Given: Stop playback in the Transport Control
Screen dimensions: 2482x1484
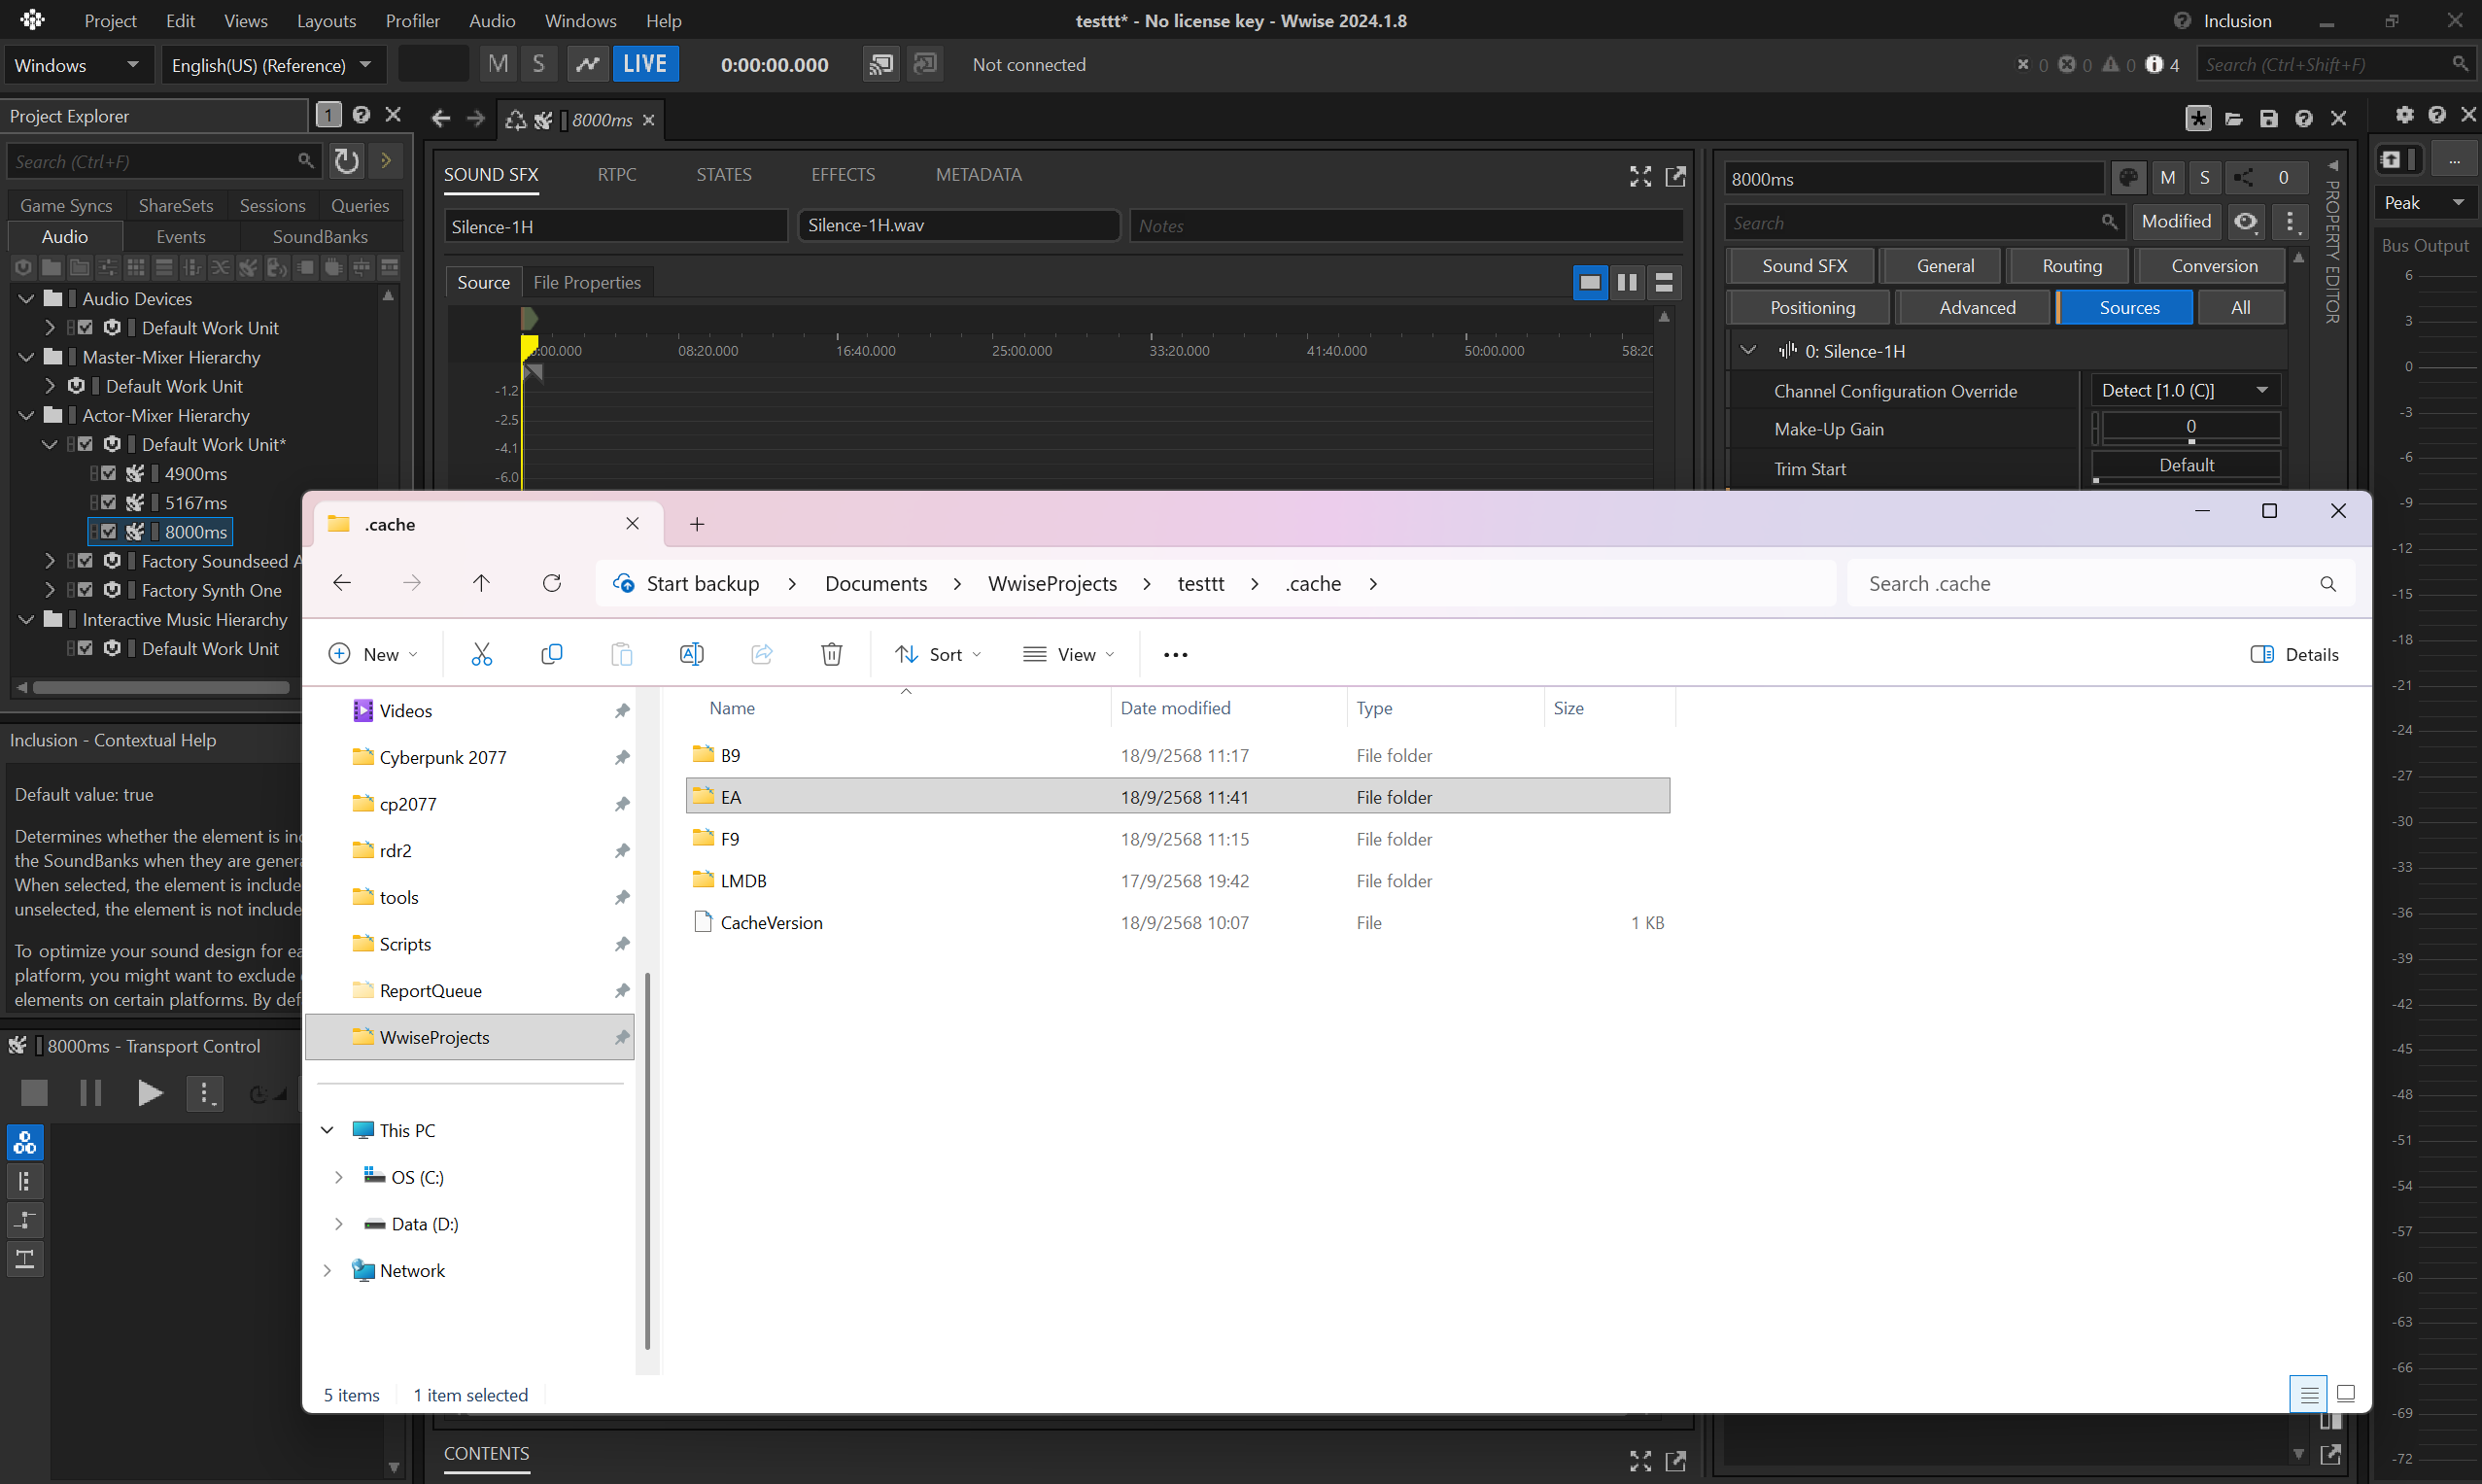Looking at the screenshot, I should (34, 1092).
